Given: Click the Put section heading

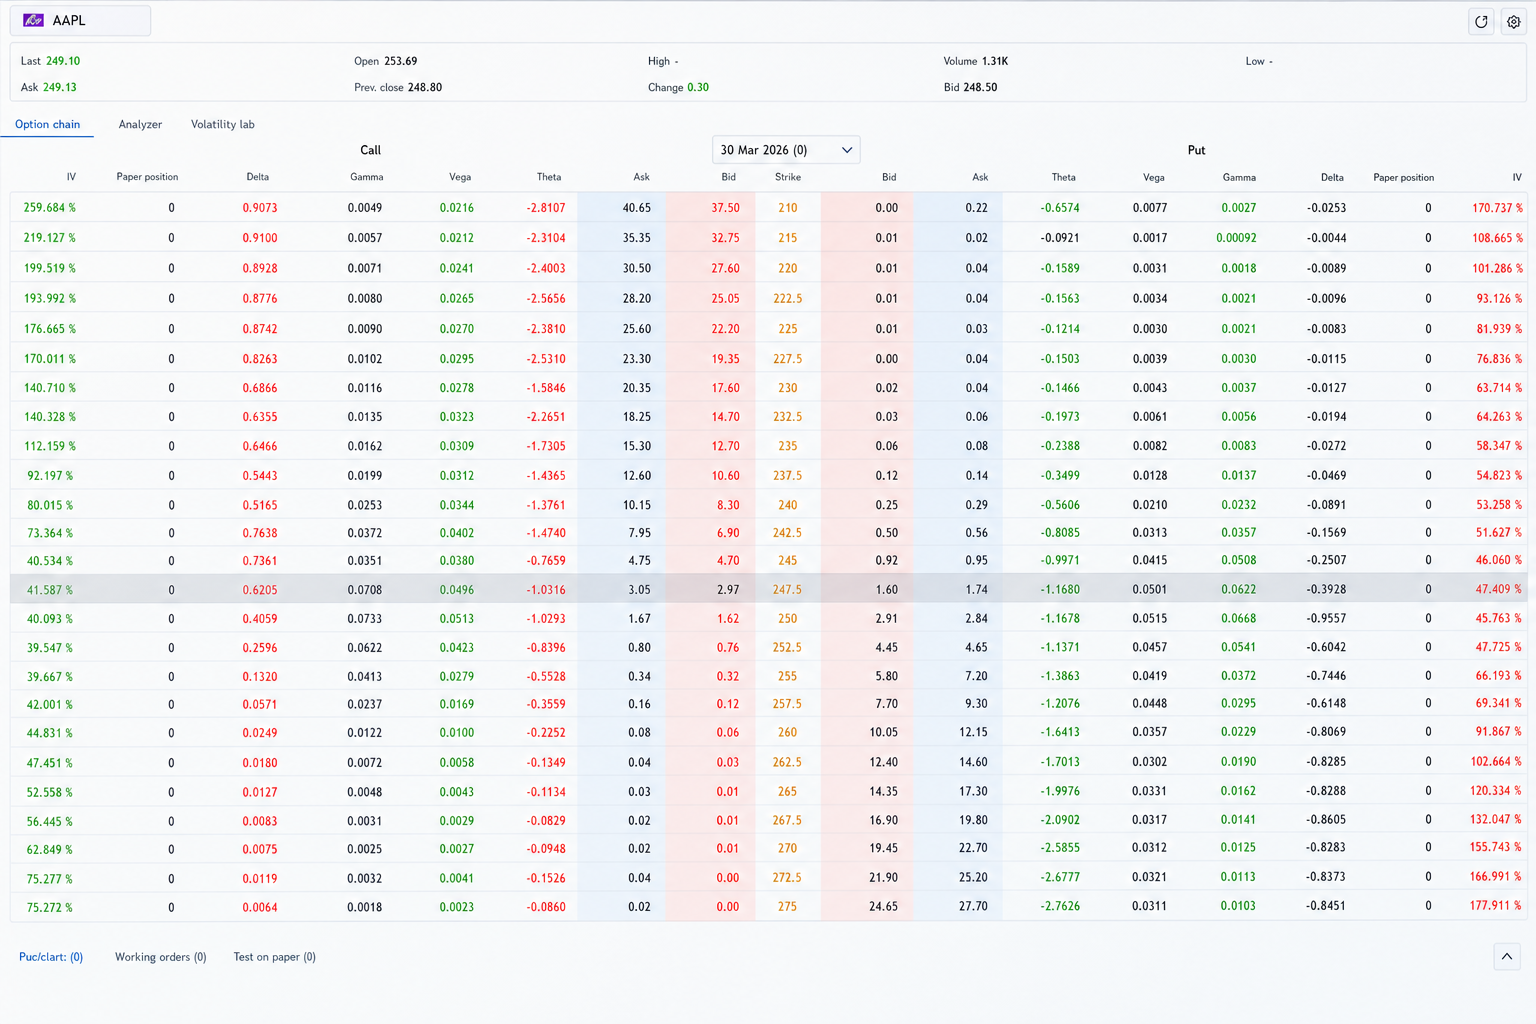Looking at the screenshot, I should 1196,150.
